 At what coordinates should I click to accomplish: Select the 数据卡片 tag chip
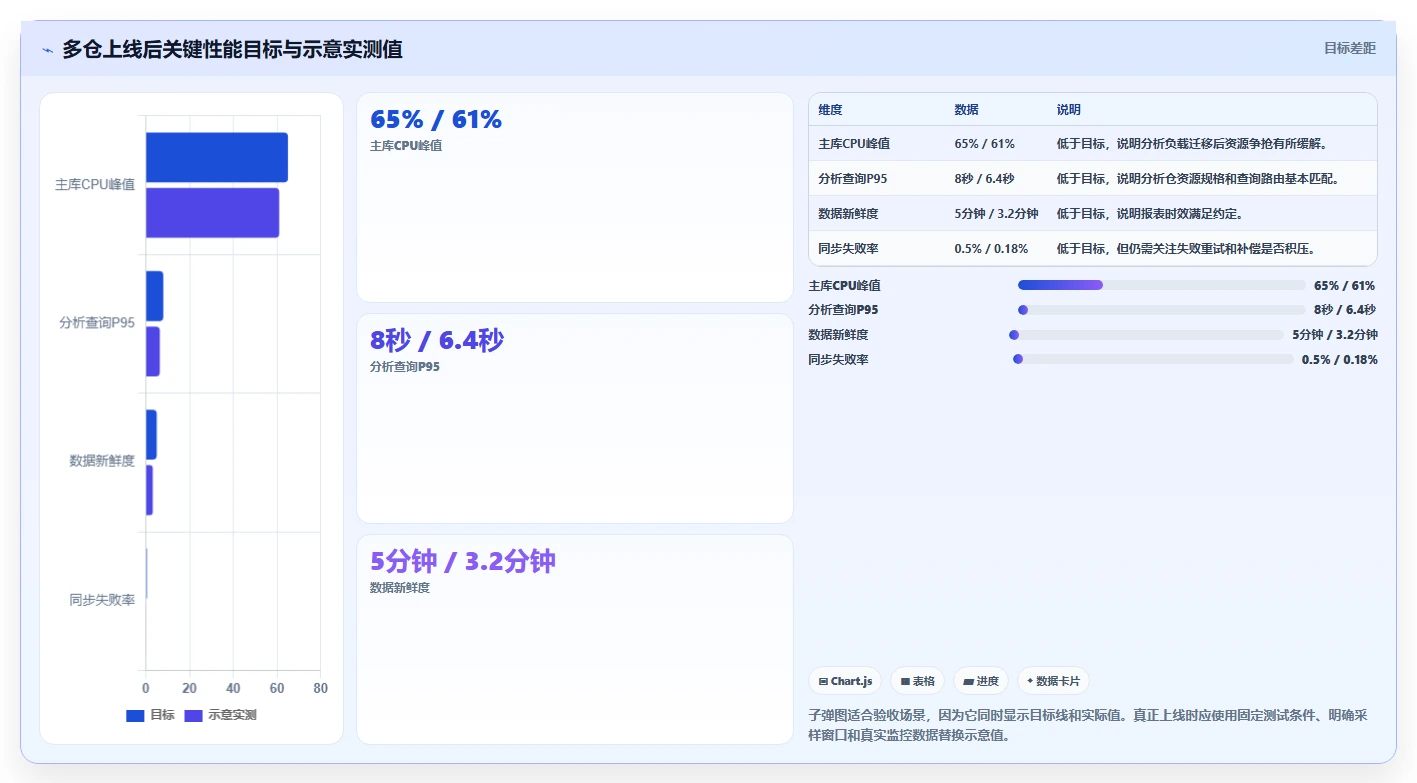click(1053, 681)
